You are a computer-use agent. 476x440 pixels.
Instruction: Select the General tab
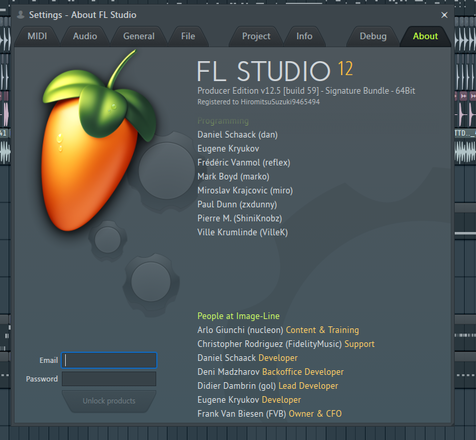[139, 36]
